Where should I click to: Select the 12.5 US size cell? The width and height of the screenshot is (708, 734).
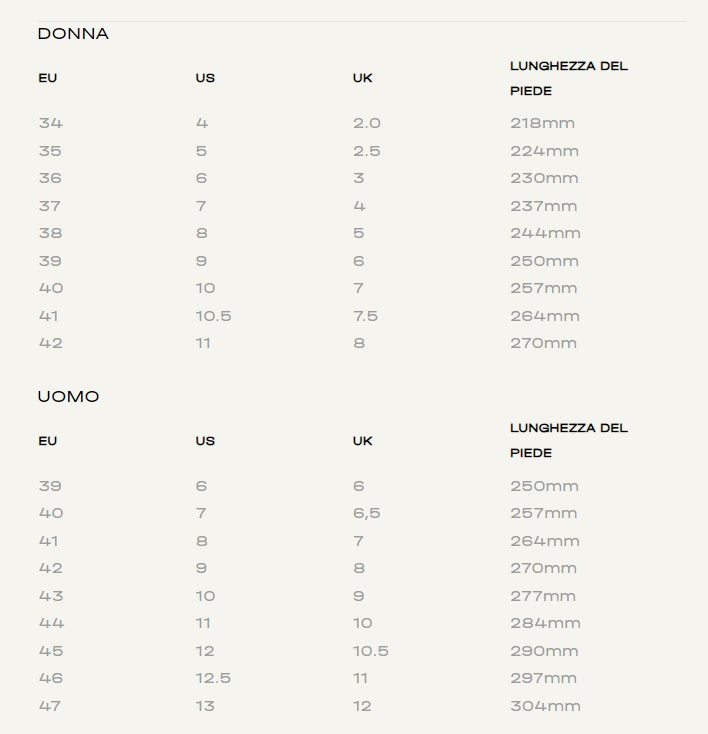click(x=213, y=678)
